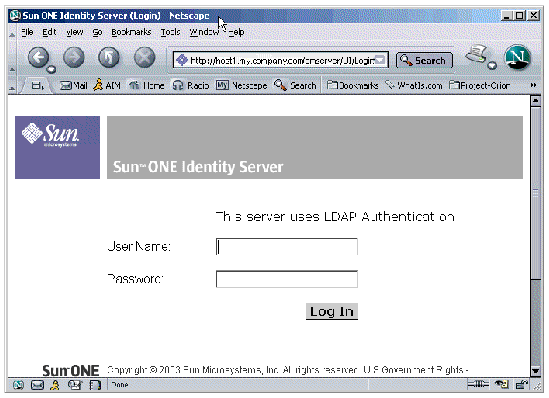Image resolution: width=549 pixels, height=398 pixels.
Task: Open the Help menu
Action: pyautogui.click(x=236, y=32)
